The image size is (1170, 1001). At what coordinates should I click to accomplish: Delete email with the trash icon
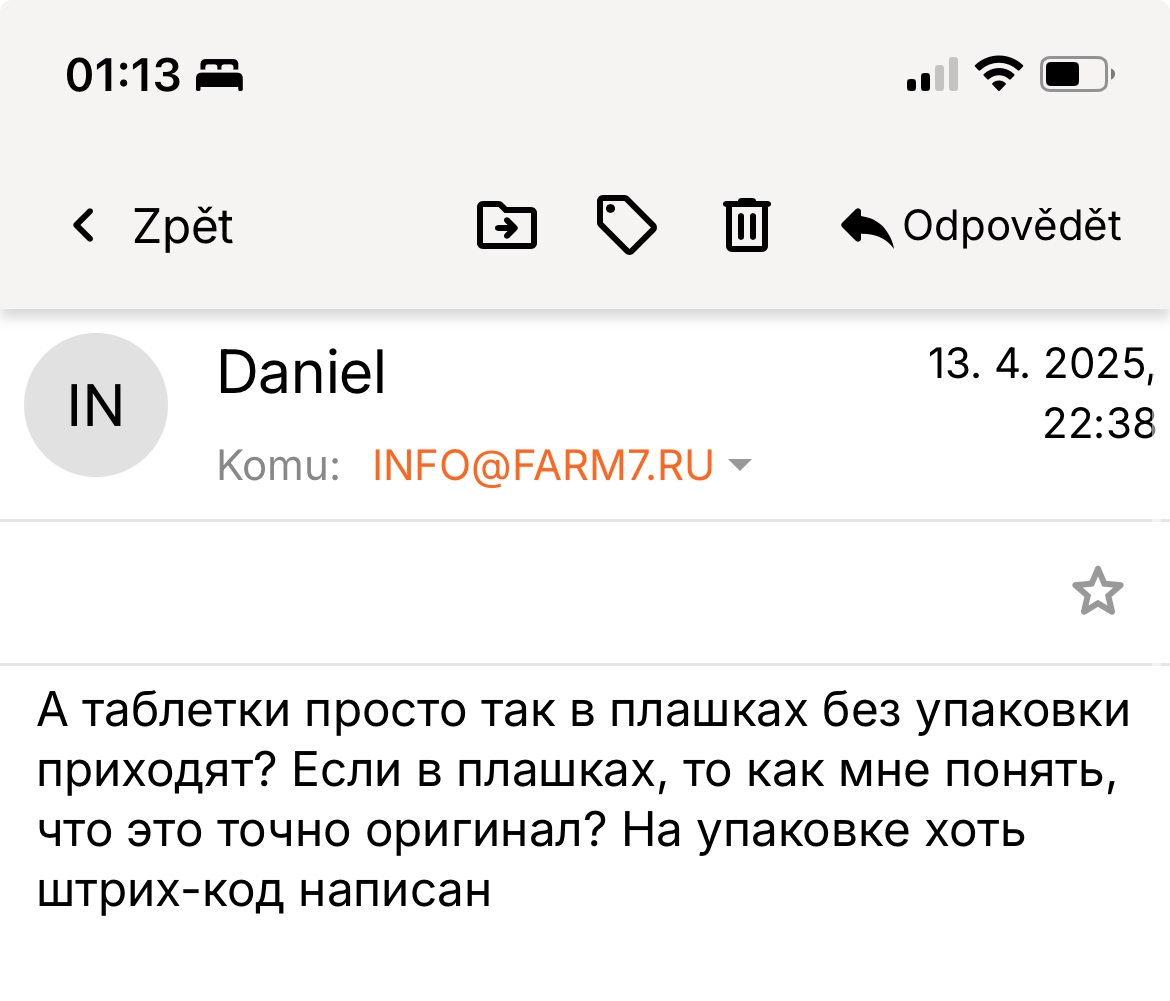point(746,225)
